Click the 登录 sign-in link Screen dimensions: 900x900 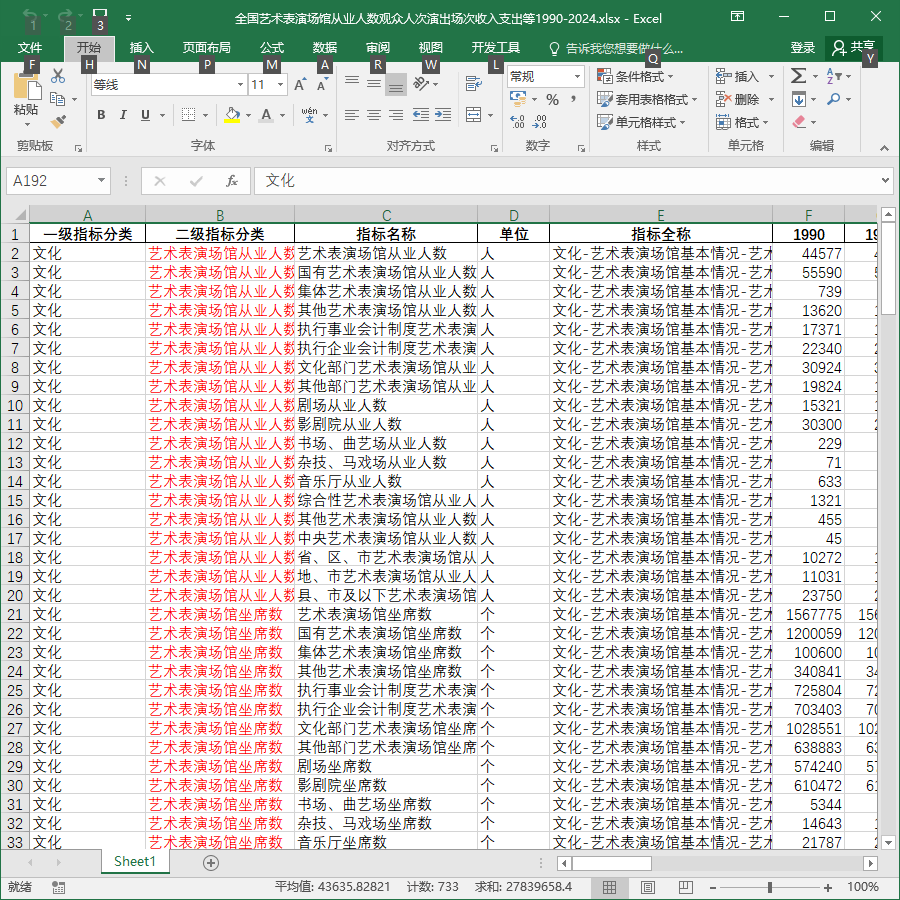[x=802, y=48]
